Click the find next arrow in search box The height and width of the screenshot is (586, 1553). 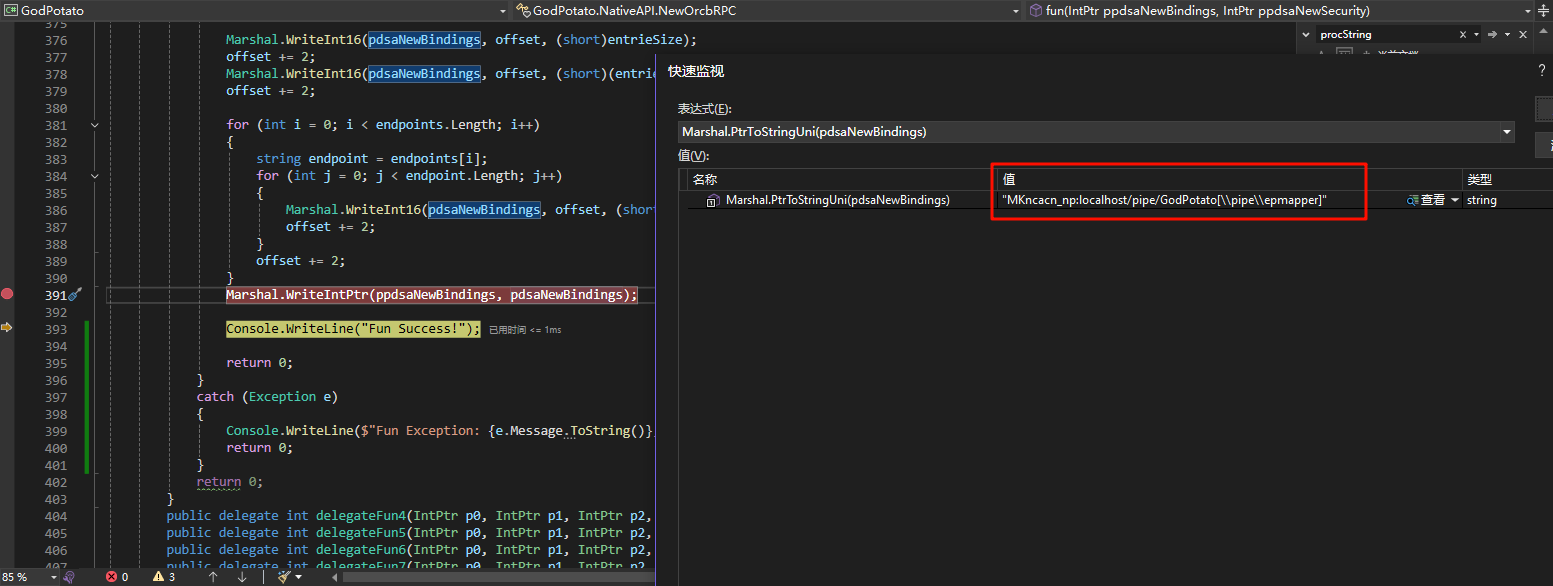pos(1493,34)
